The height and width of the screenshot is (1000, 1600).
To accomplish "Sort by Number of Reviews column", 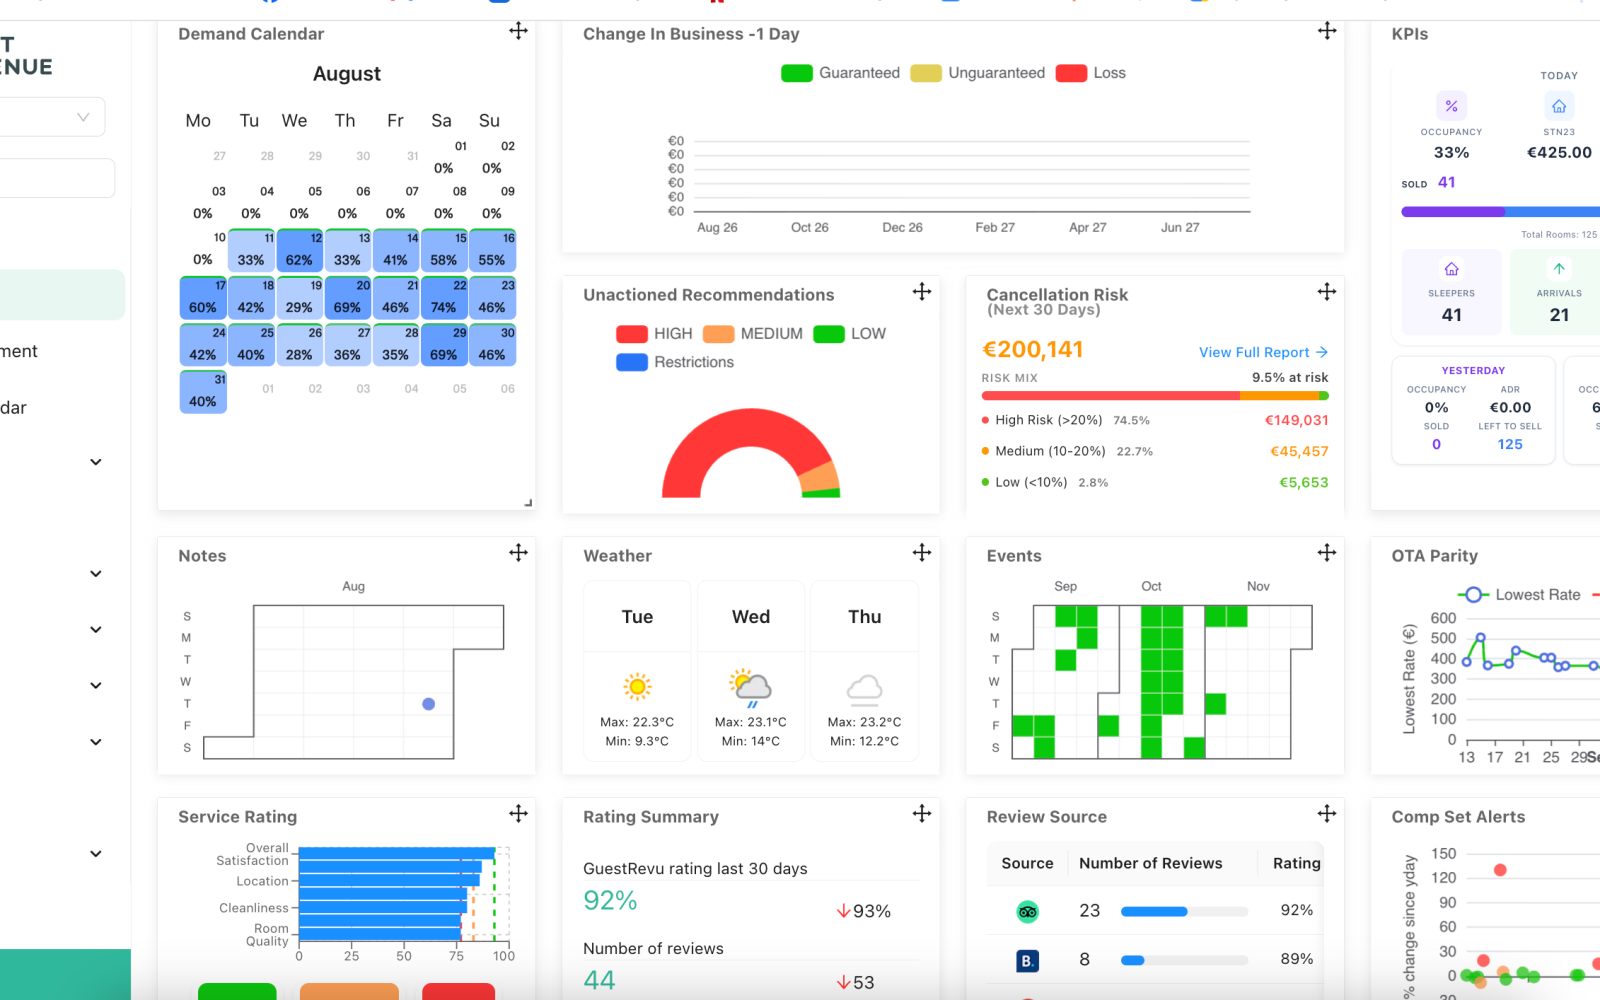I will (1150, 863).
